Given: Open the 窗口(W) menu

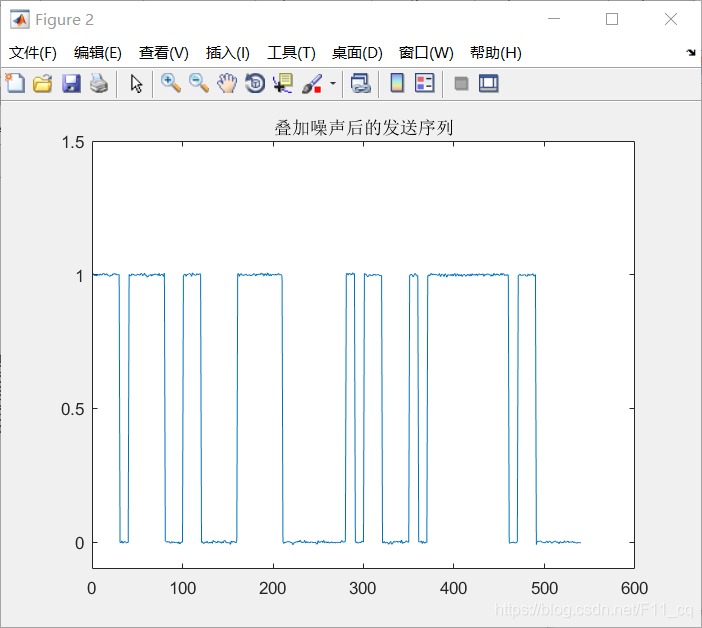Looking at the screenshot, I should coord(426,53).
